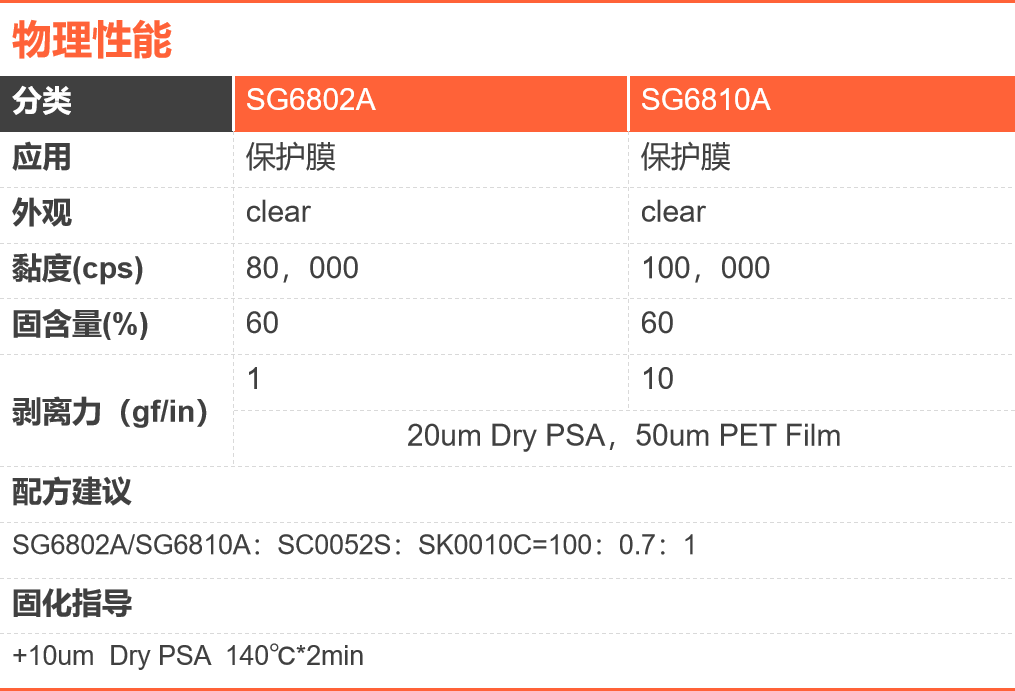Click the clear value under SG6810A
1015x691 pixels.
[673, 212]
